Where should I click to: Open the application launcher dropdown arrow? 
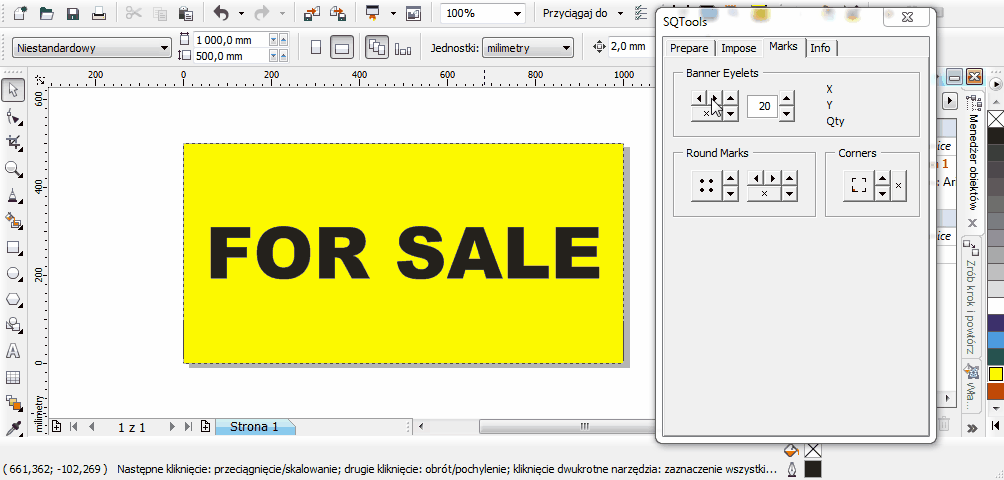pos(393,13)
